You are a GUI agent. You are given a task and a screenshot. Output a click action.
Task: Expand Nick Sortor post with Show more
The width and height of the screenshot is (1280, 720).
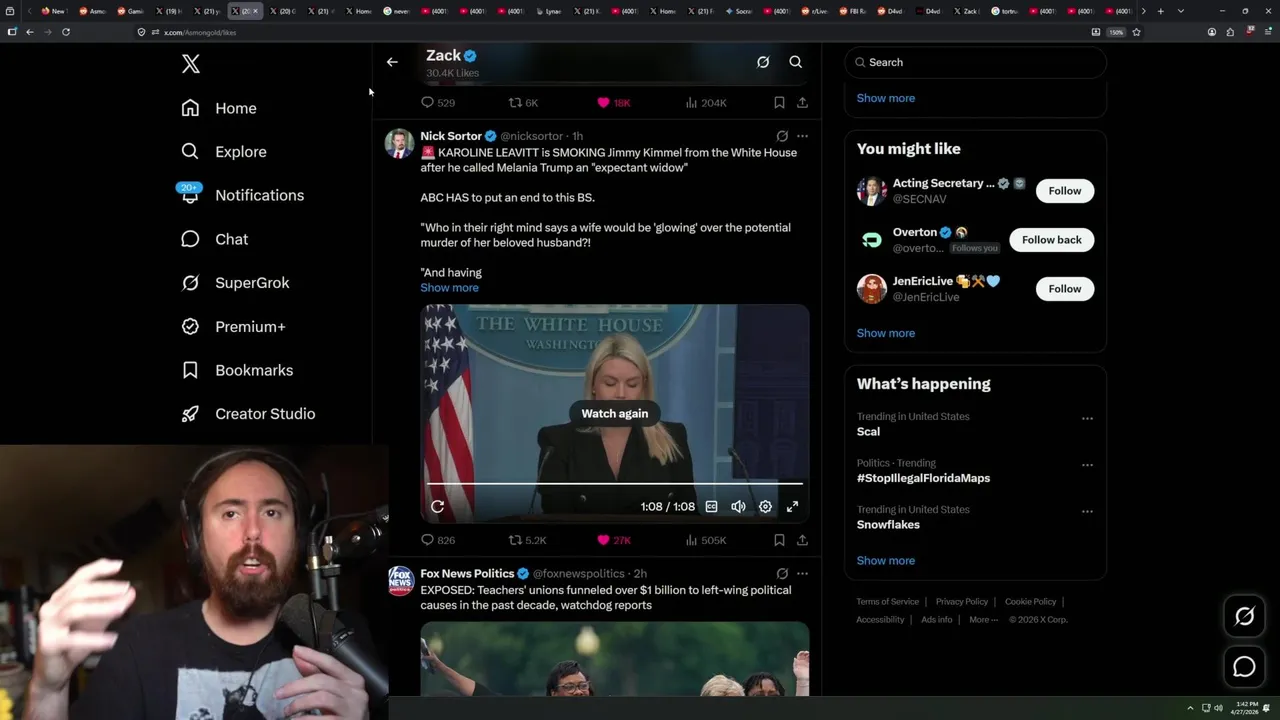449,288
